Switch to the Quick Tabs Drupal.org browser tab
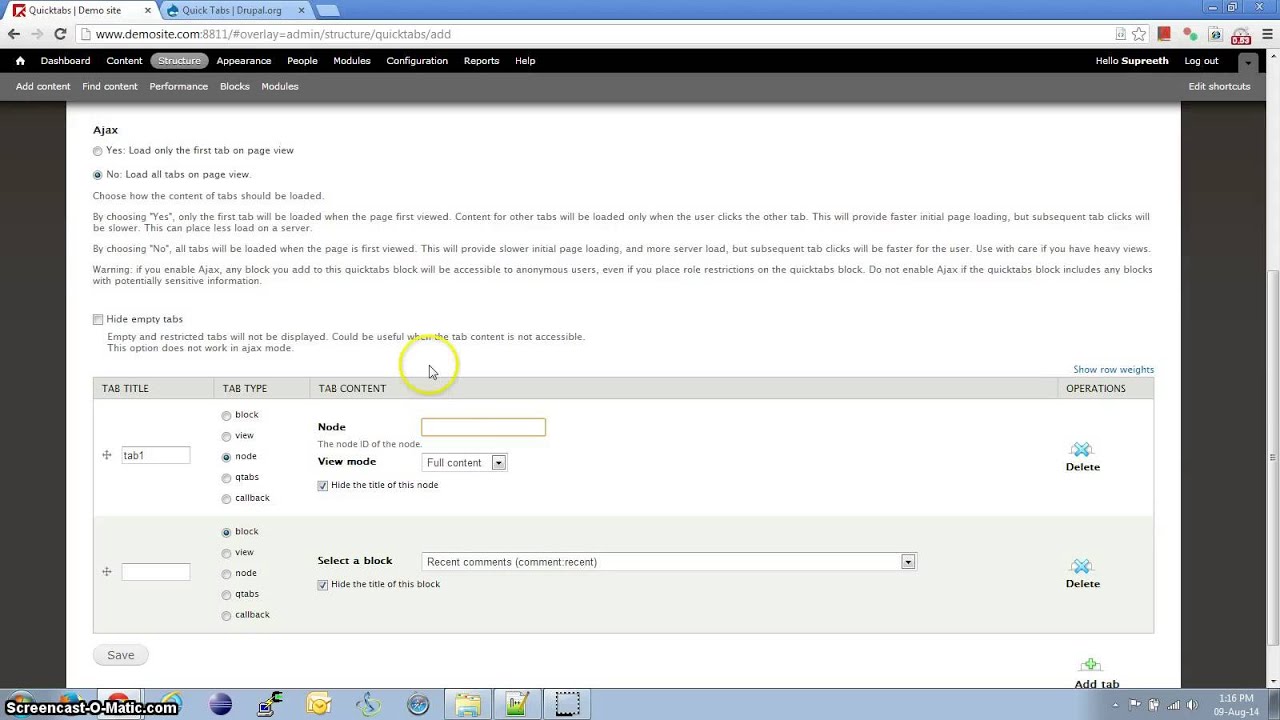1280x720 pixels. coord(238,11)
